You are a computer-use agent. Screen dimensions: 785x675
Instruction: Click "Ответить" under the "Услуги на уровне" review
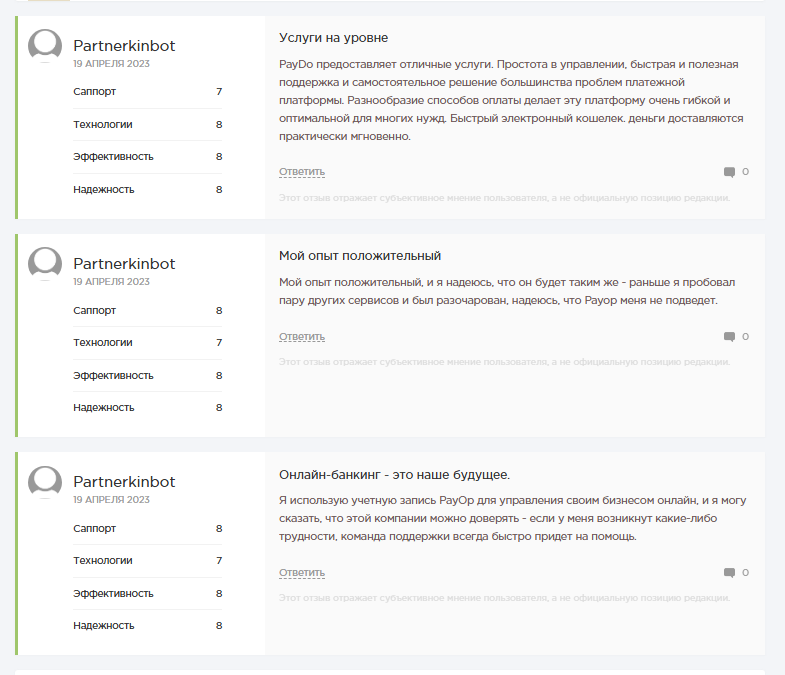click(302, 172)
